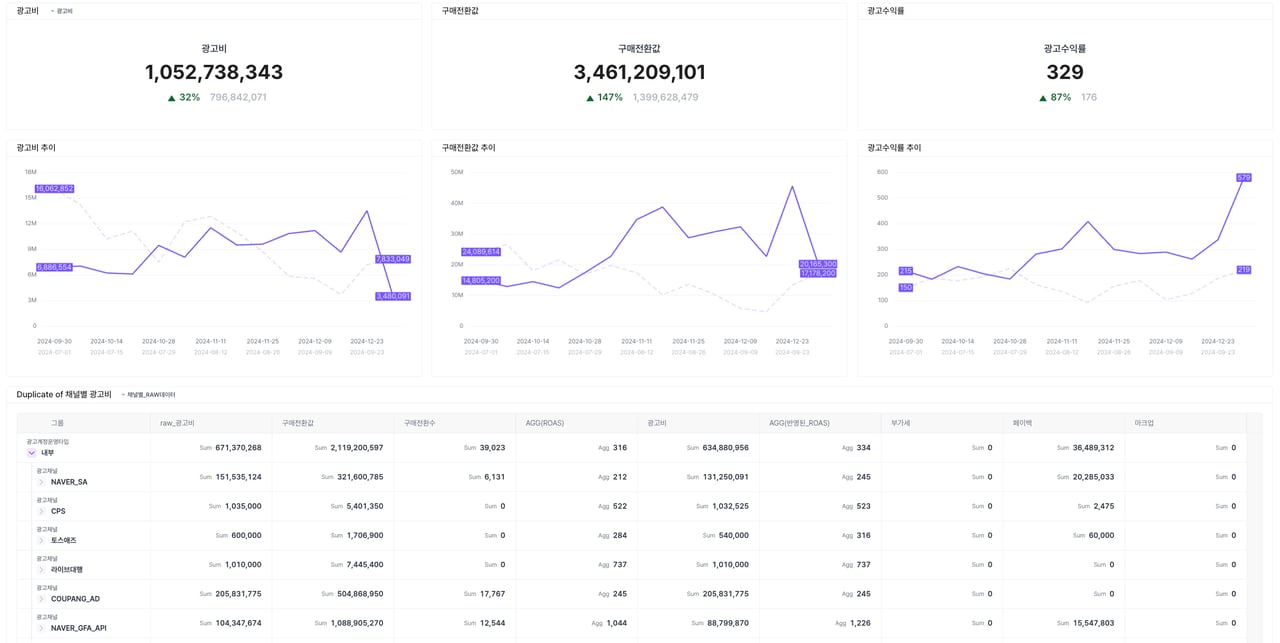Screen dimensions: 1280x643
Task: Expand the NAVER_SA channel row
Action: [41, 482]
